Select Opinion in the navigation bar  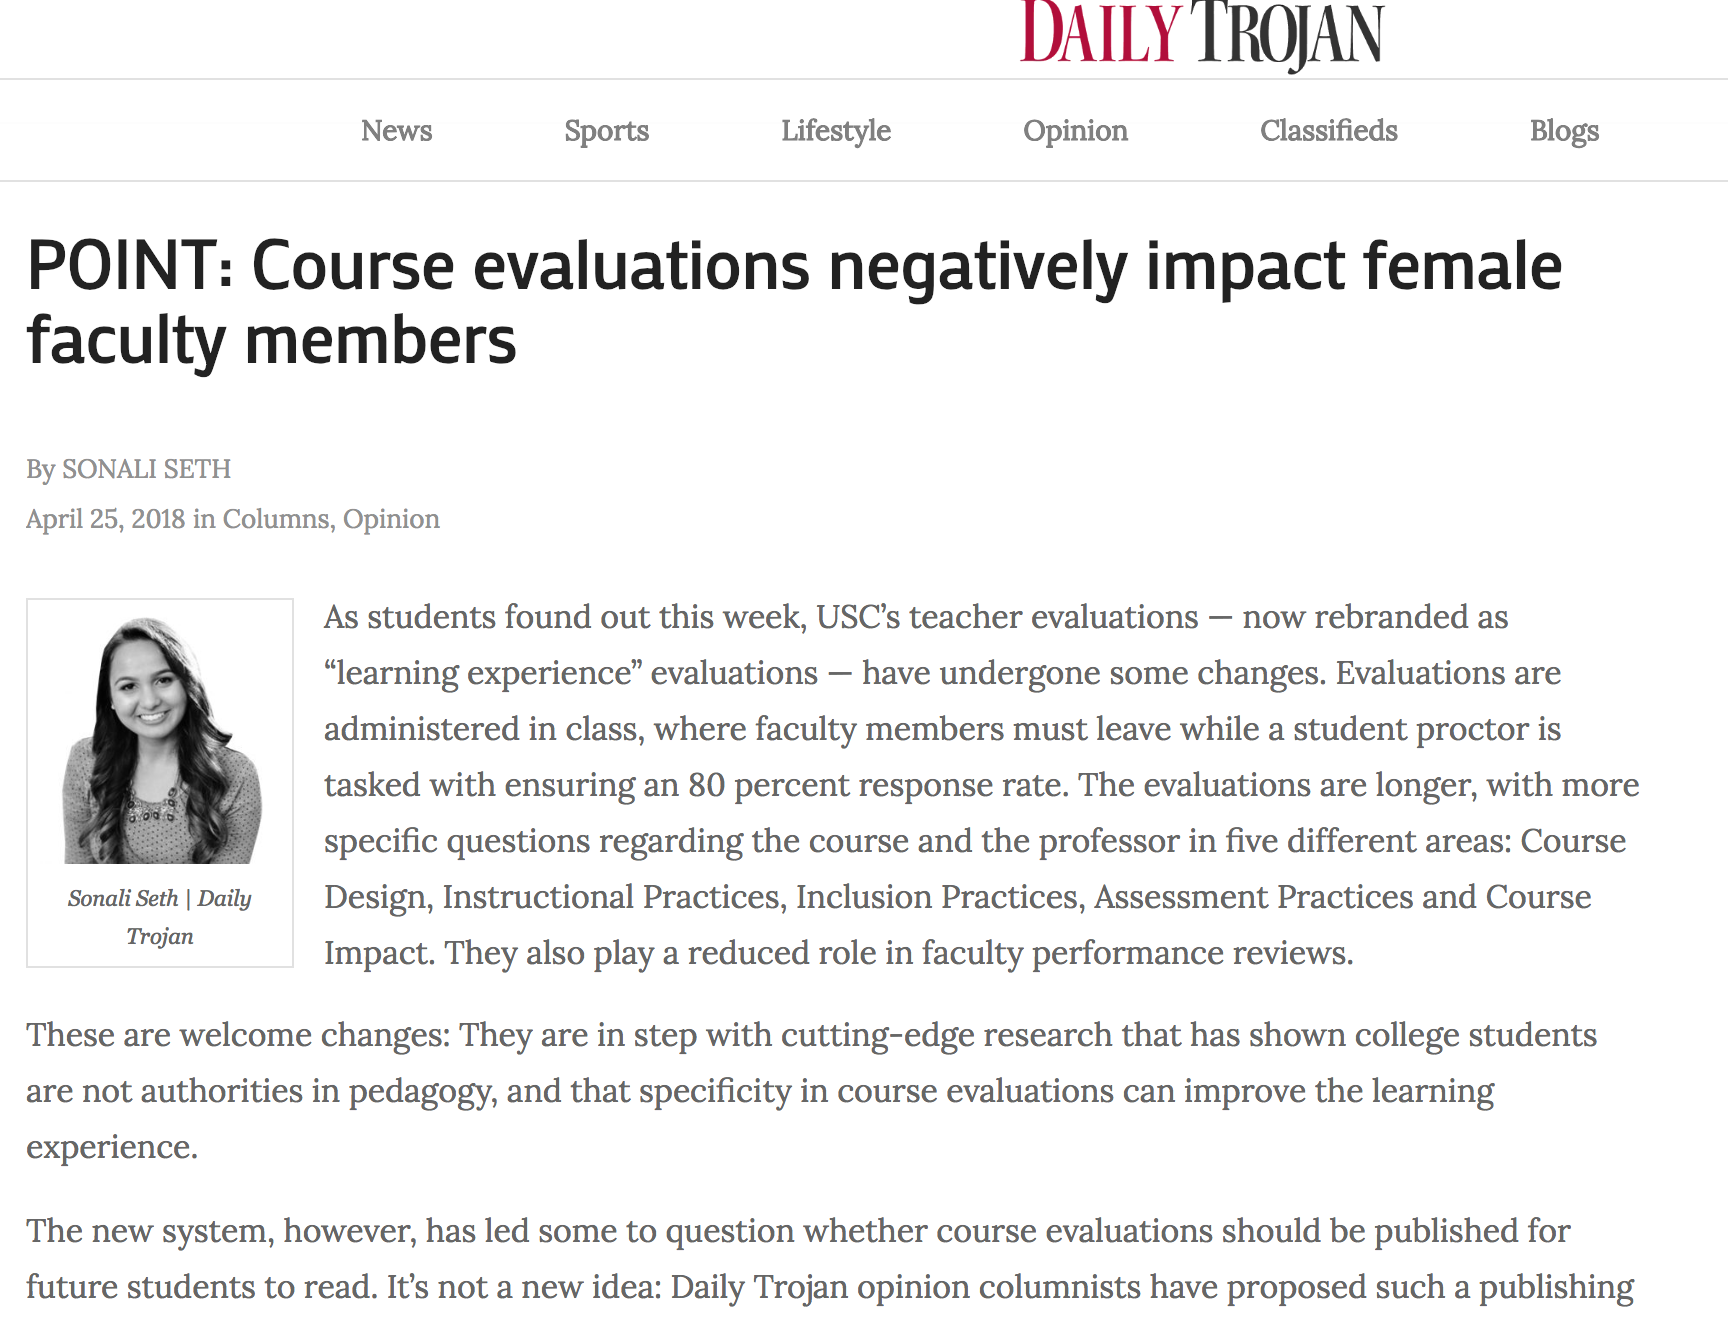coord(1075,131)
